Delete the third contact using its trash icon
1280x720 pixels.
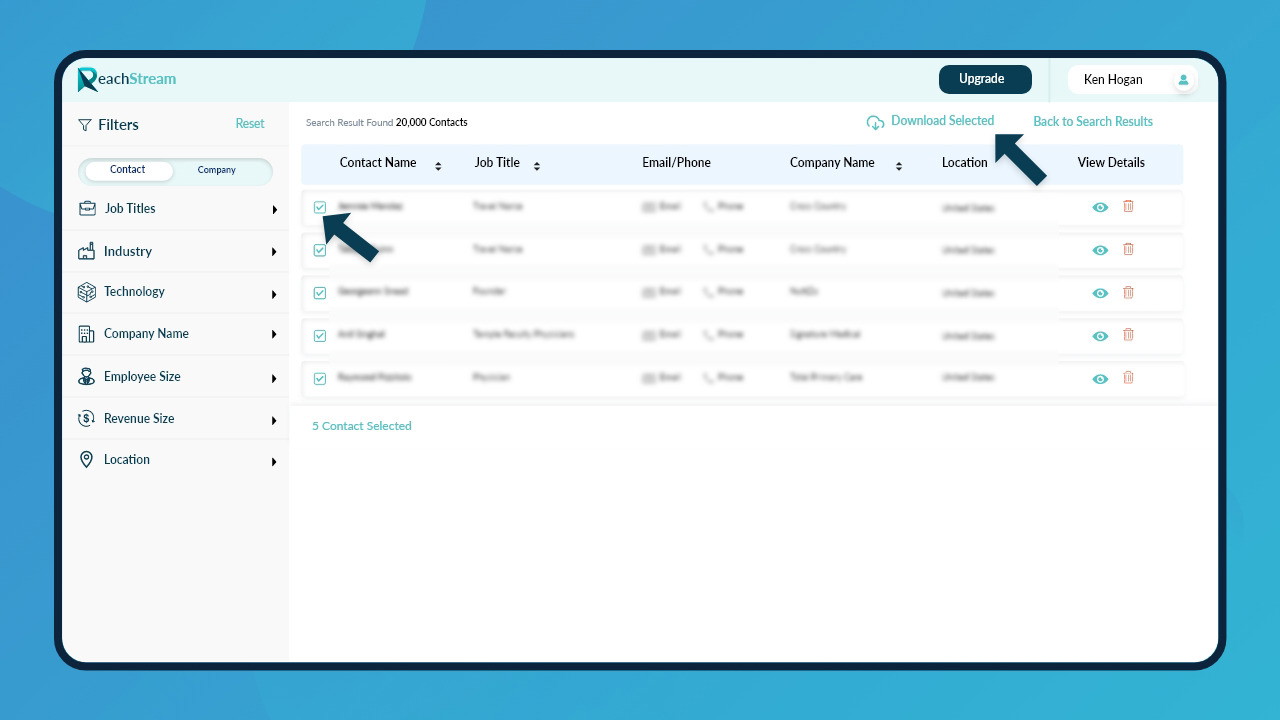(x=1128, y=292)
